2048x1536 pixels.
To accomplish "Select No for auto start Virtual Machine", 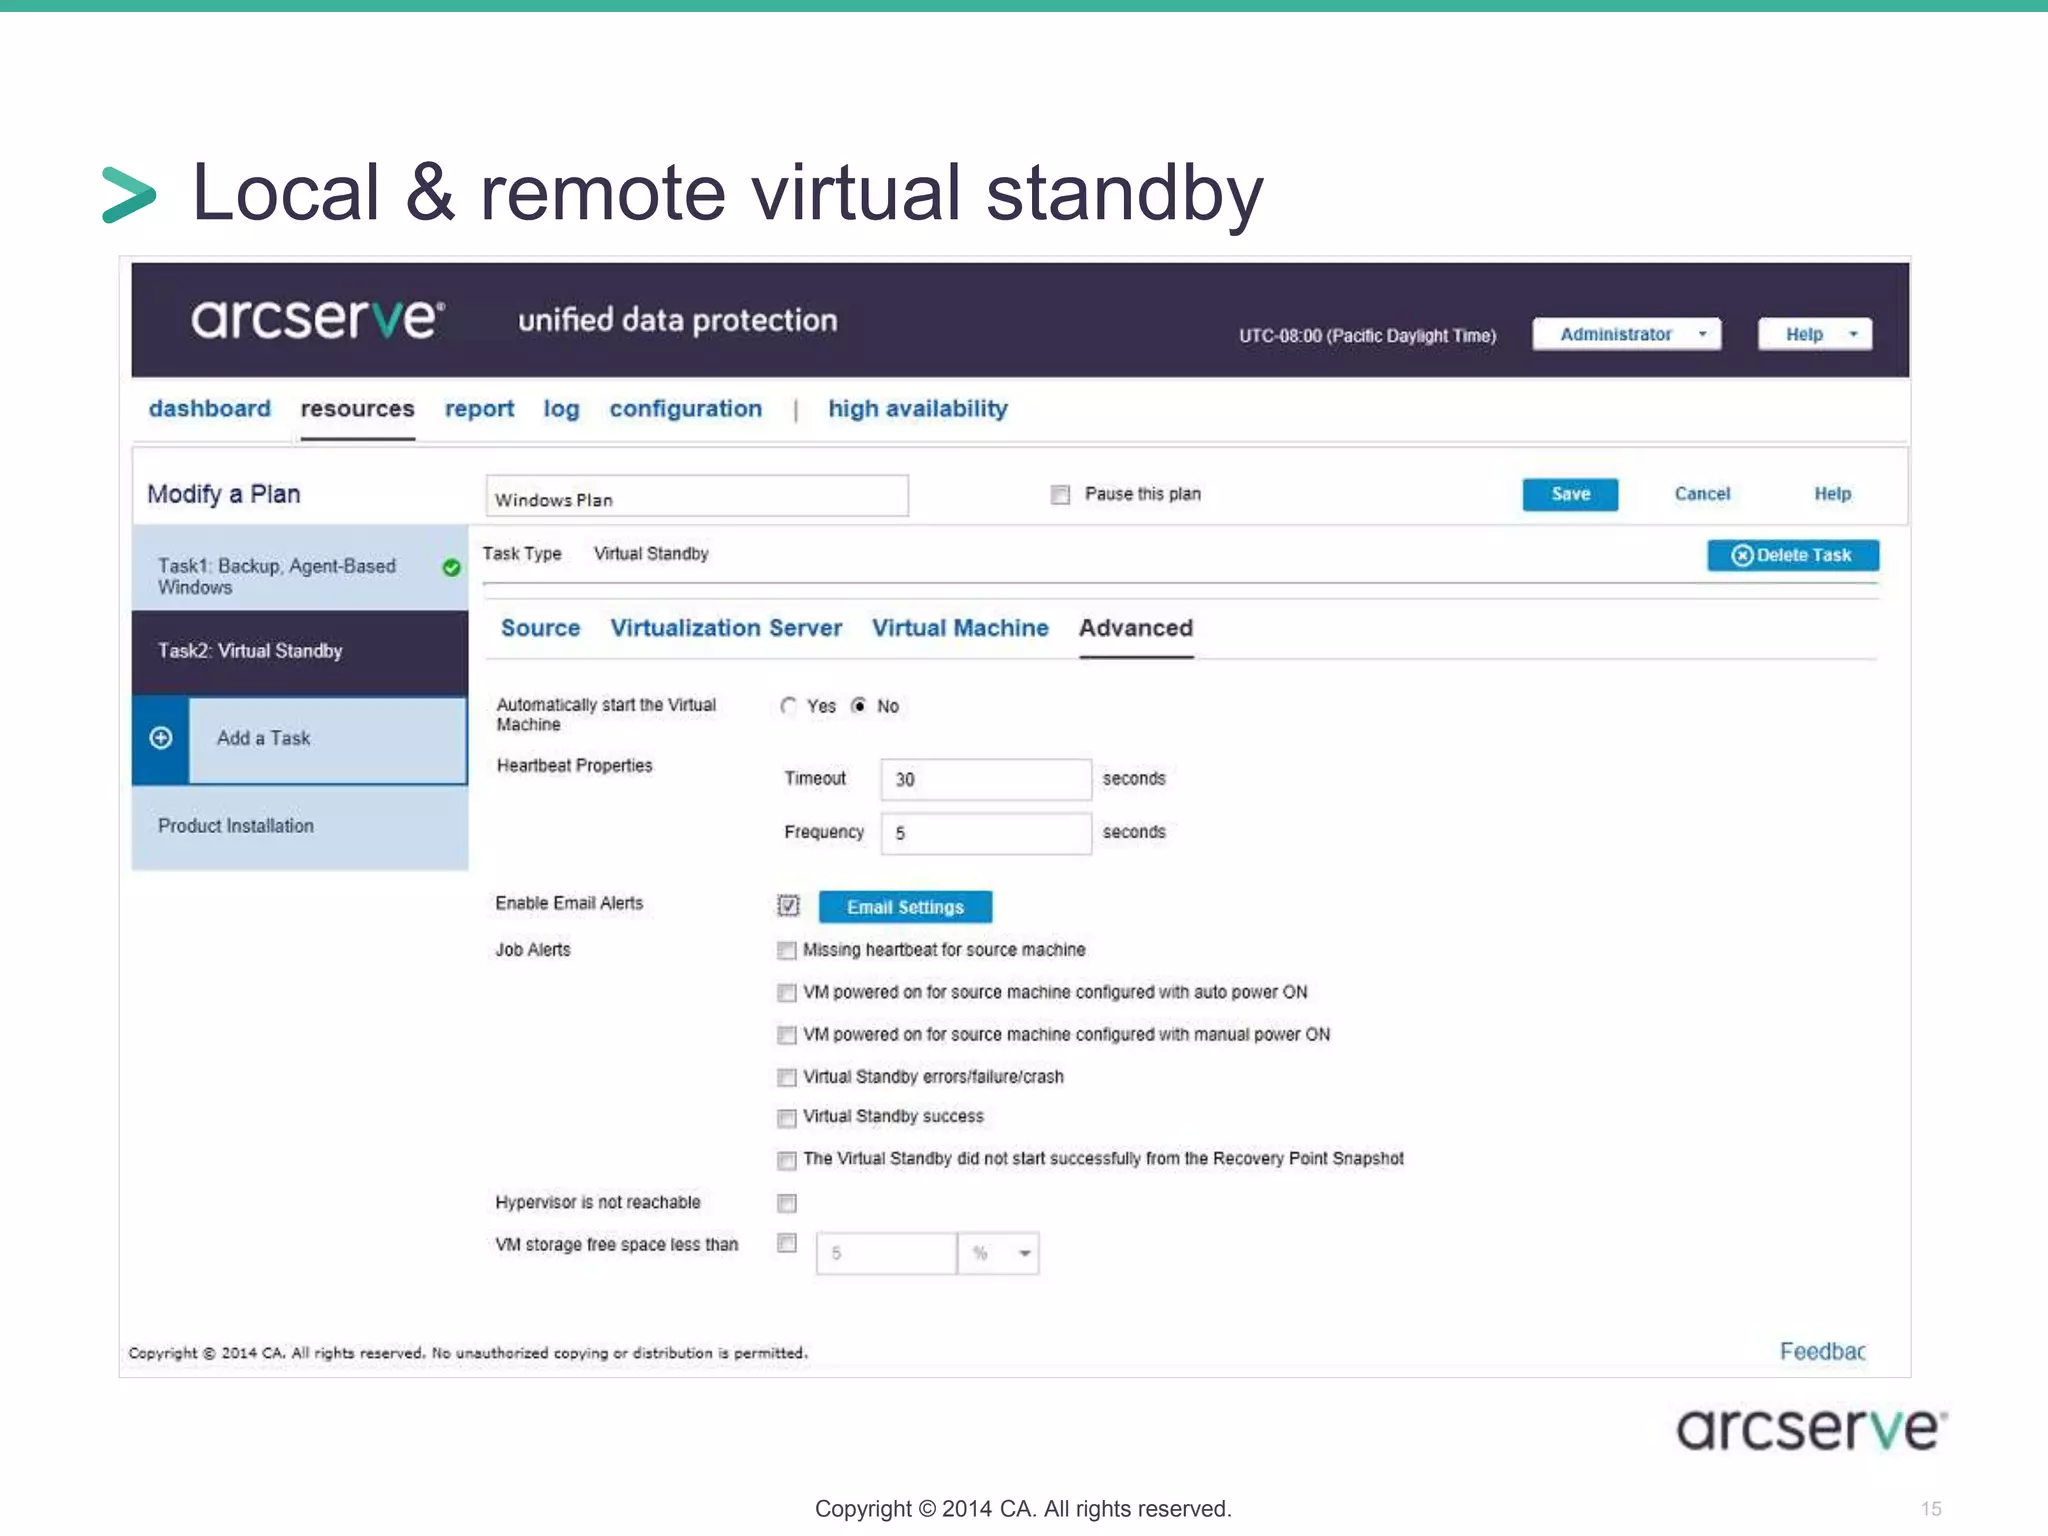I will (859, 706).
